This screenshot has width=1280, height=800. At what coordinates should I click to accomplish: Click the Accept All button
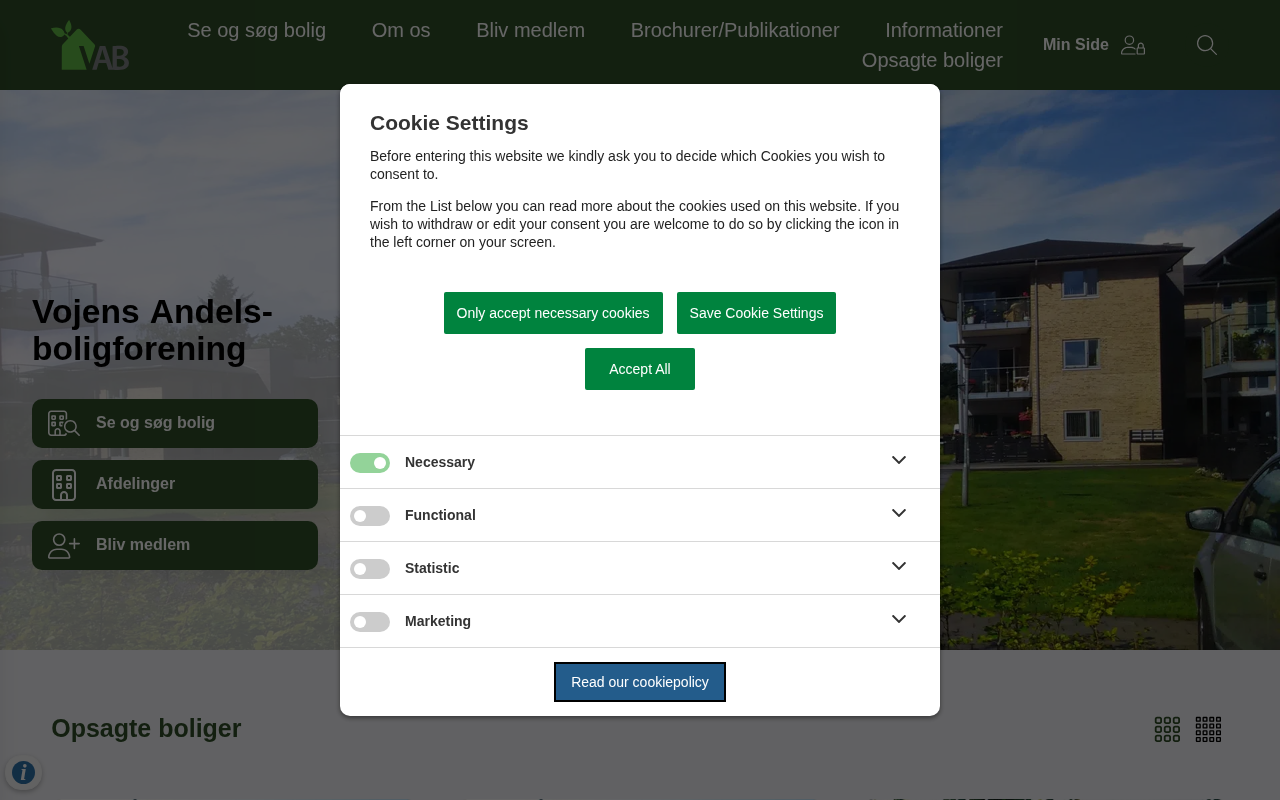[640, 369]
